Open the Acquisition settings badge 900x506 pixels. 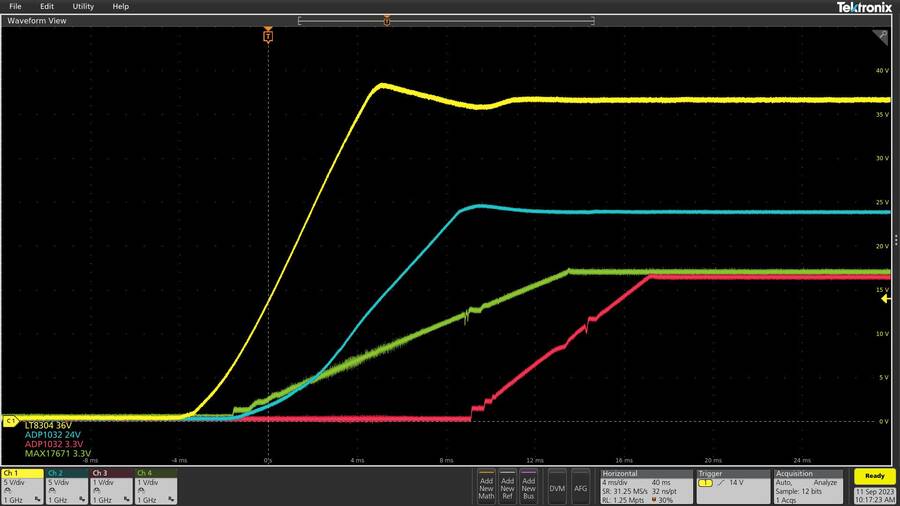(808, 485)
